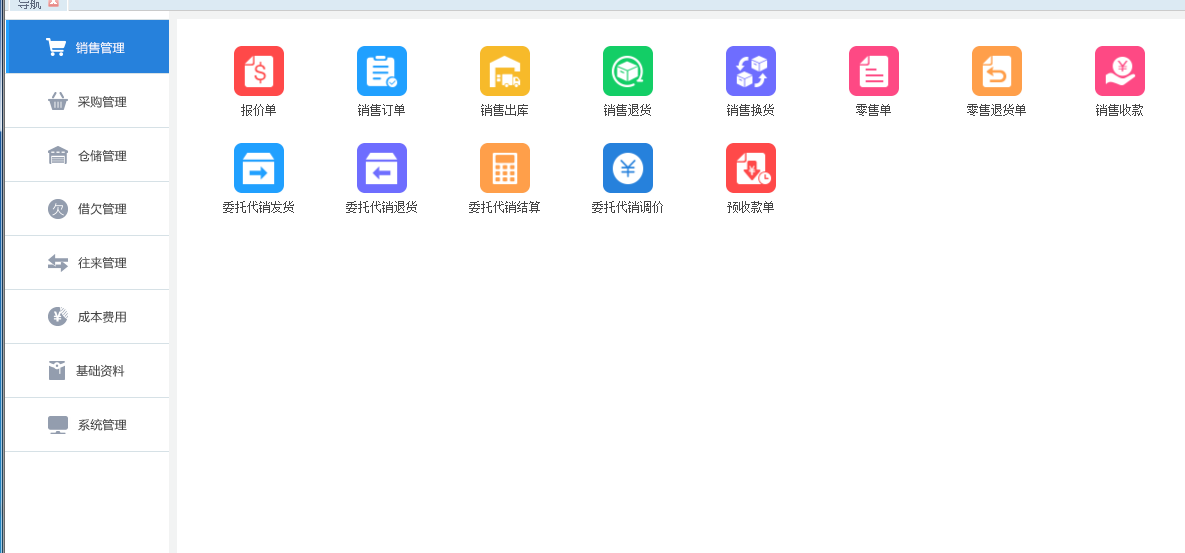1185x553 pixels.
Task: Open 系统管理 system settings section
Action: tap(87, 425)
